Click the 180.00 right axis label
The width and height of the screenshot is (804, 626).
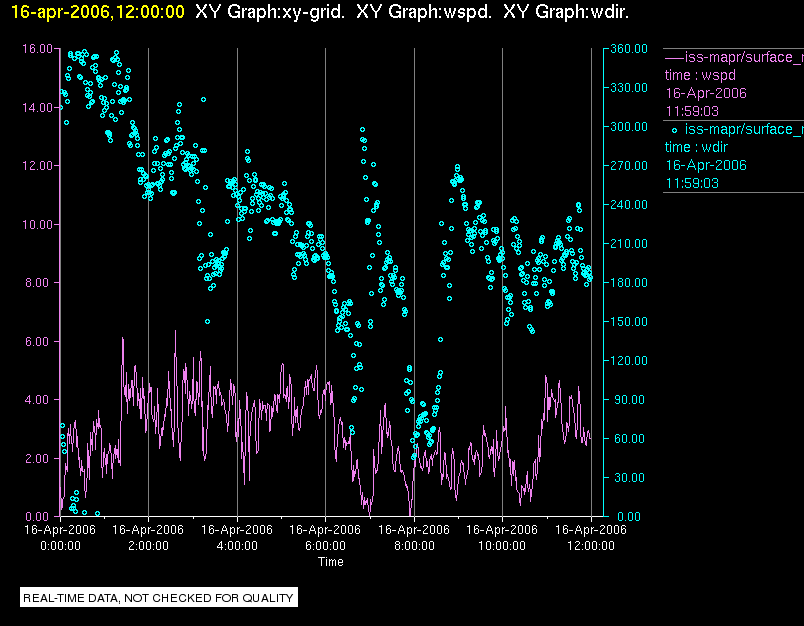629,282
